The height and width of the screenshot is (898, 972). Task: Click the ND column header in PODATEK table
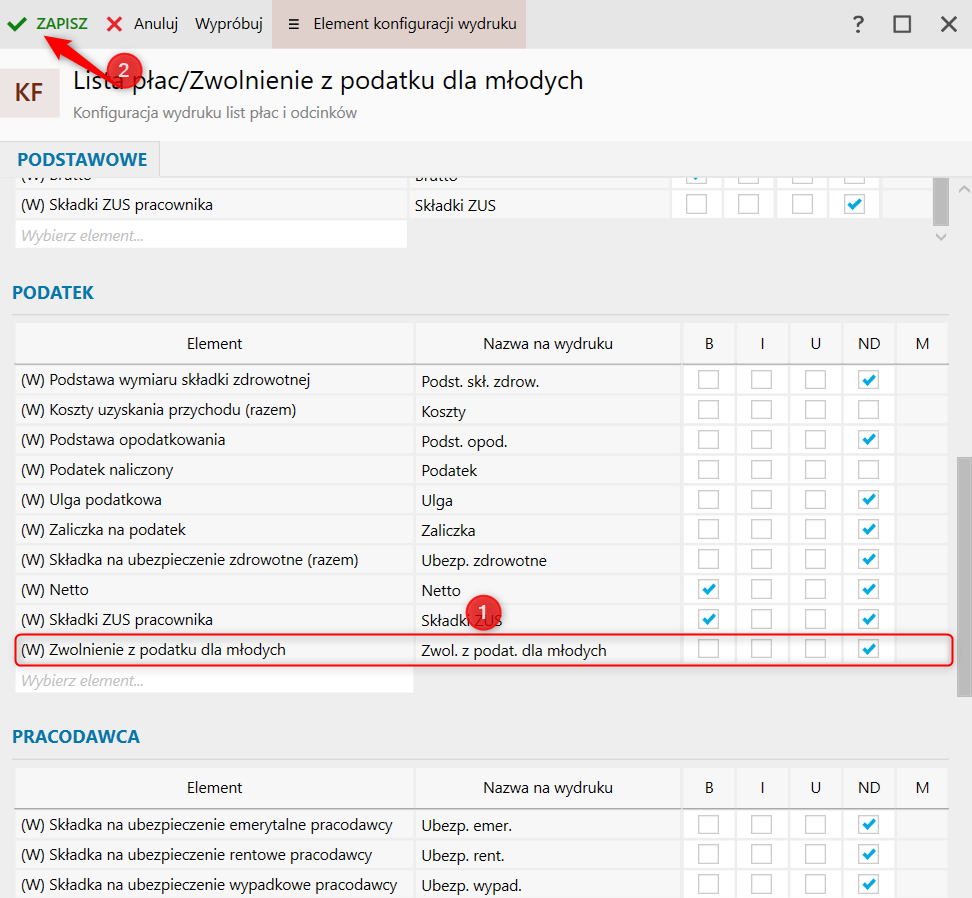(868, 343)
